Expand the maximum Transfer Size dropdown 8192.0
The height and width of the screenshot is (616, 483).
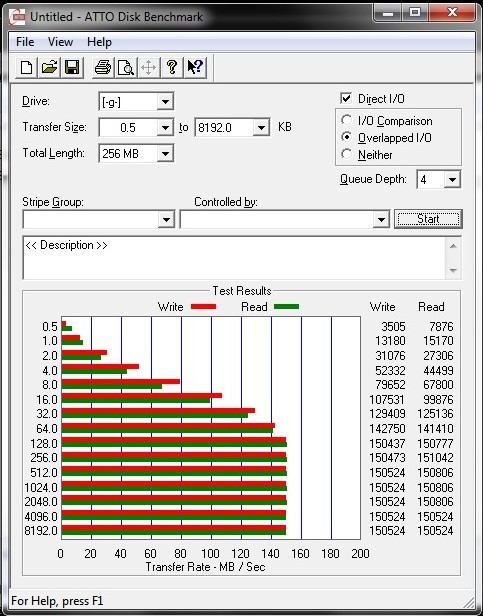click(261, 128)
